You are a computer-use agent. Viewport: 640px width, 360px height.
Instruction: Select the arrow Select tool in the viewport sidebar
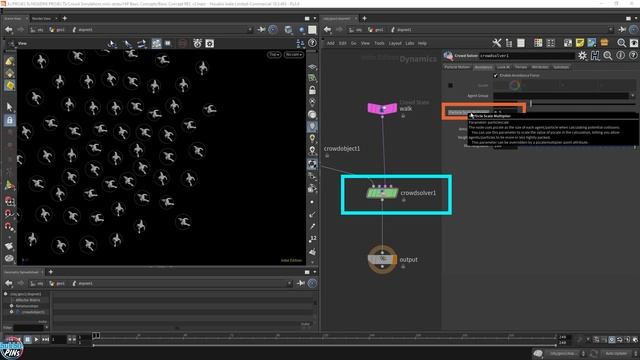tap(9, 107)
